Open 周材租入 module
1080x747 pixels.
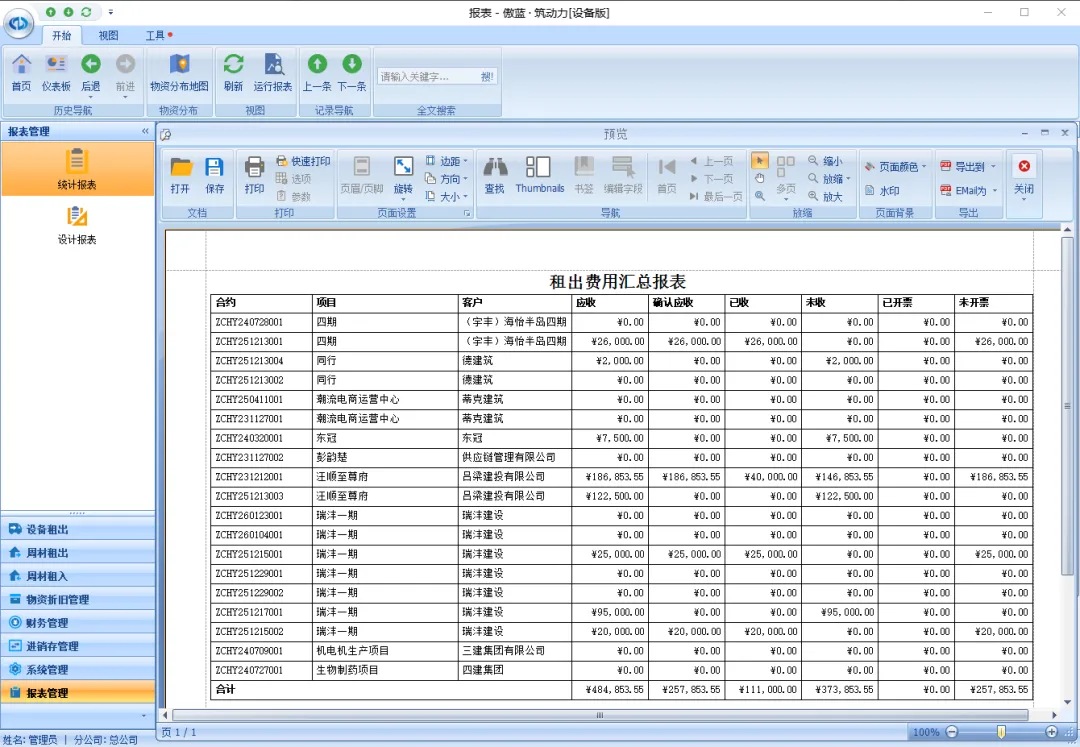pyautogui.click(x=77, y=576)
